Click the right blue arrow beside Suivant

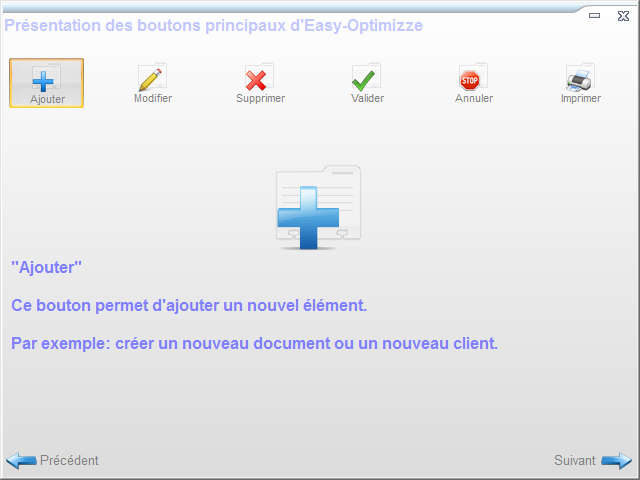[616, 461]
